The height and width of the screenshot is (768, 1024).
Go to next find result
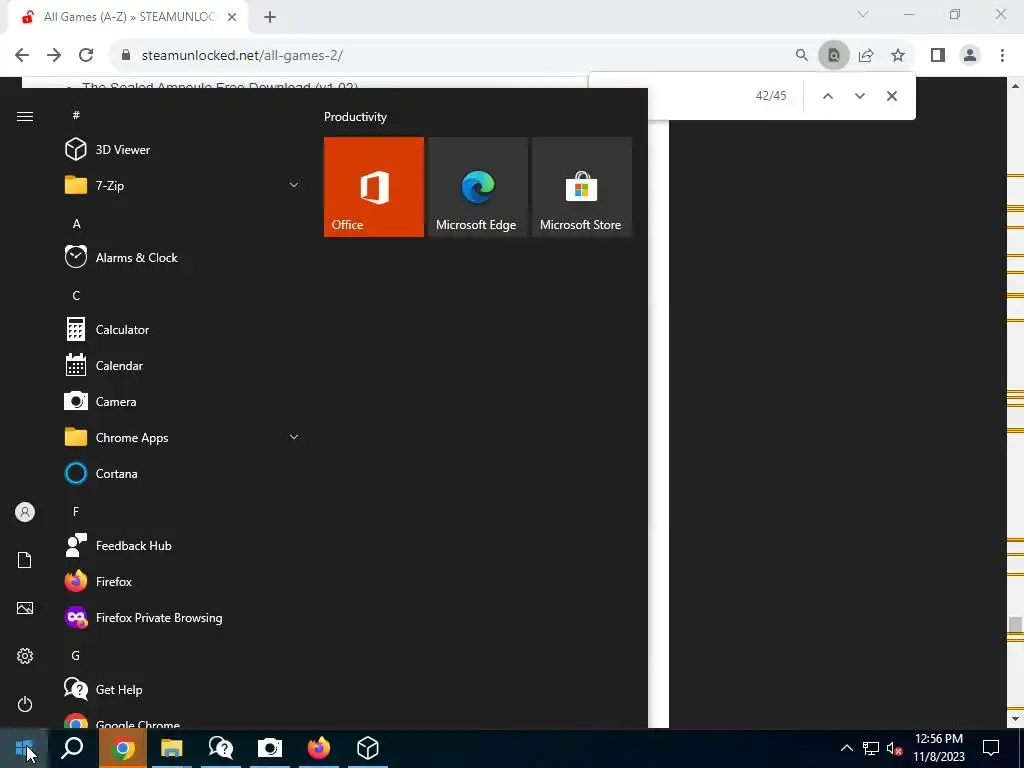[x=859, y=96]
